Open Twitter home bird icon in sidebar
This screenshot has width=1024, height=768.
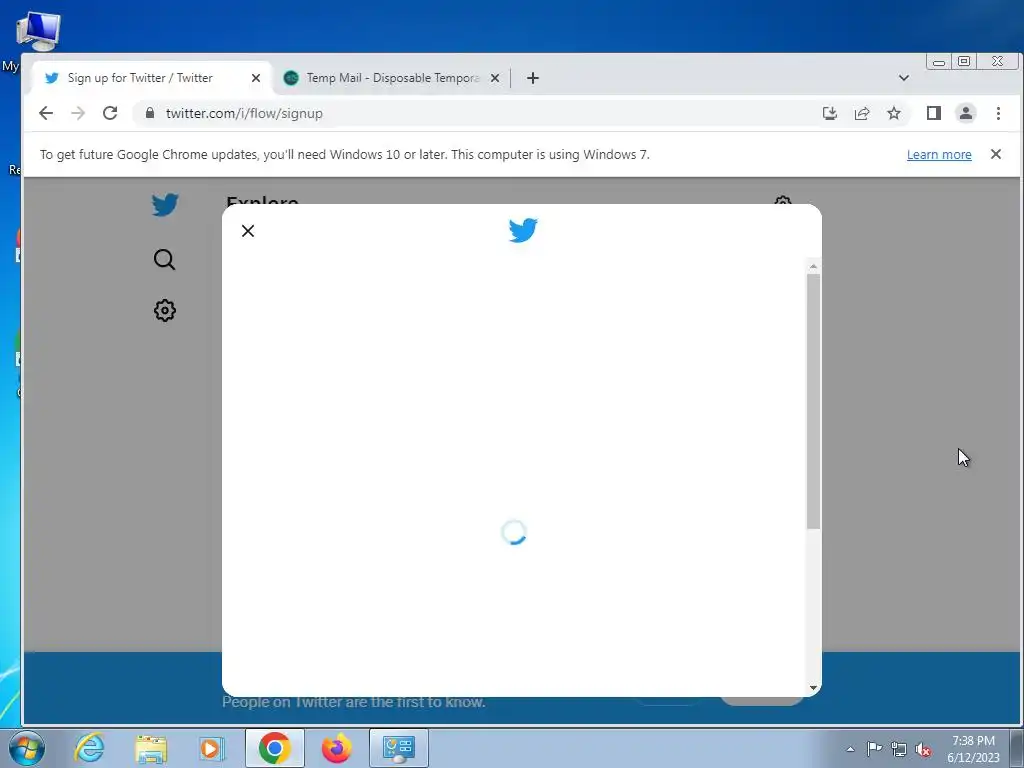click(x=165, y=205)
